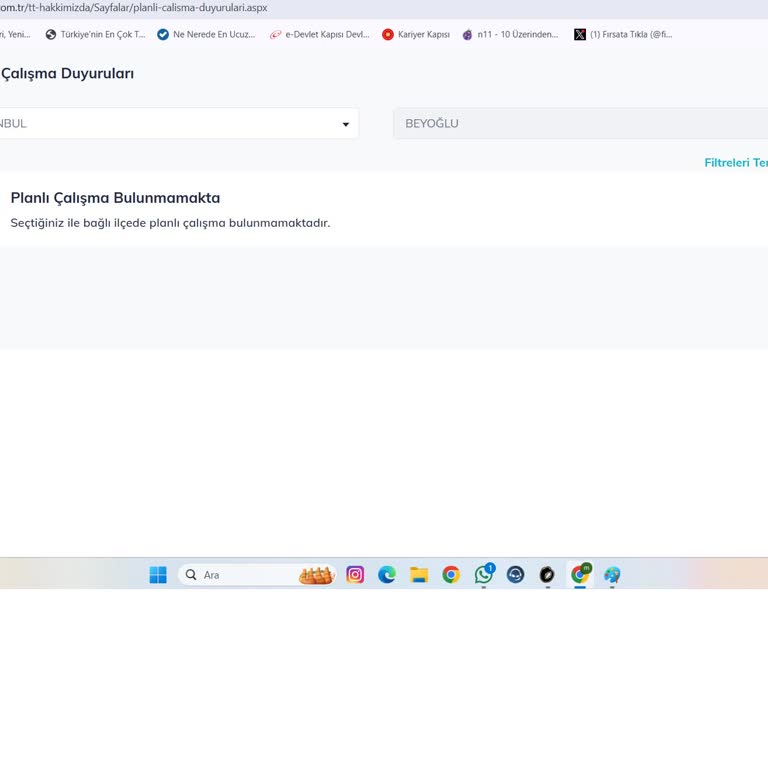The height and width of the screenshot is (768, 768).
Task: Open the Ne Nerede En Ucuz bookmark
Action: (x=206, y=34)
